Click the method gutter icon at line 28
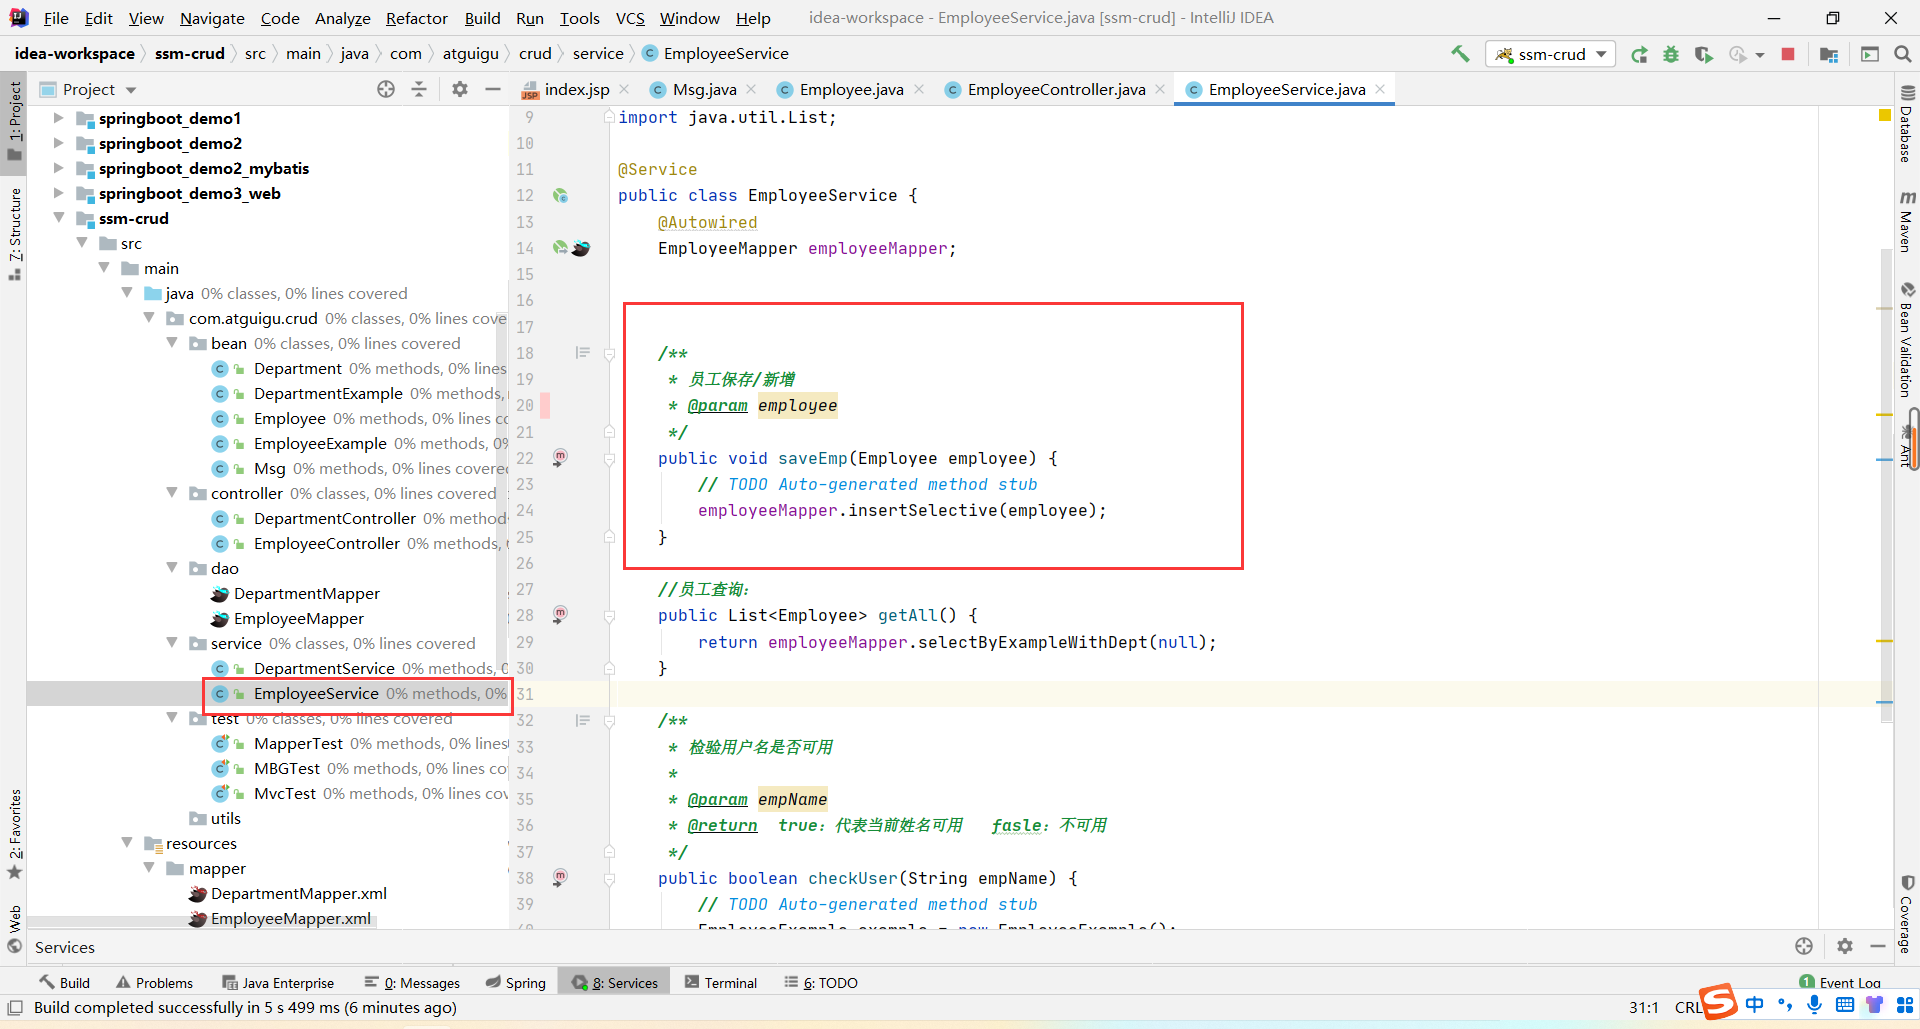1920x1029 pixels. pos(560,614)
